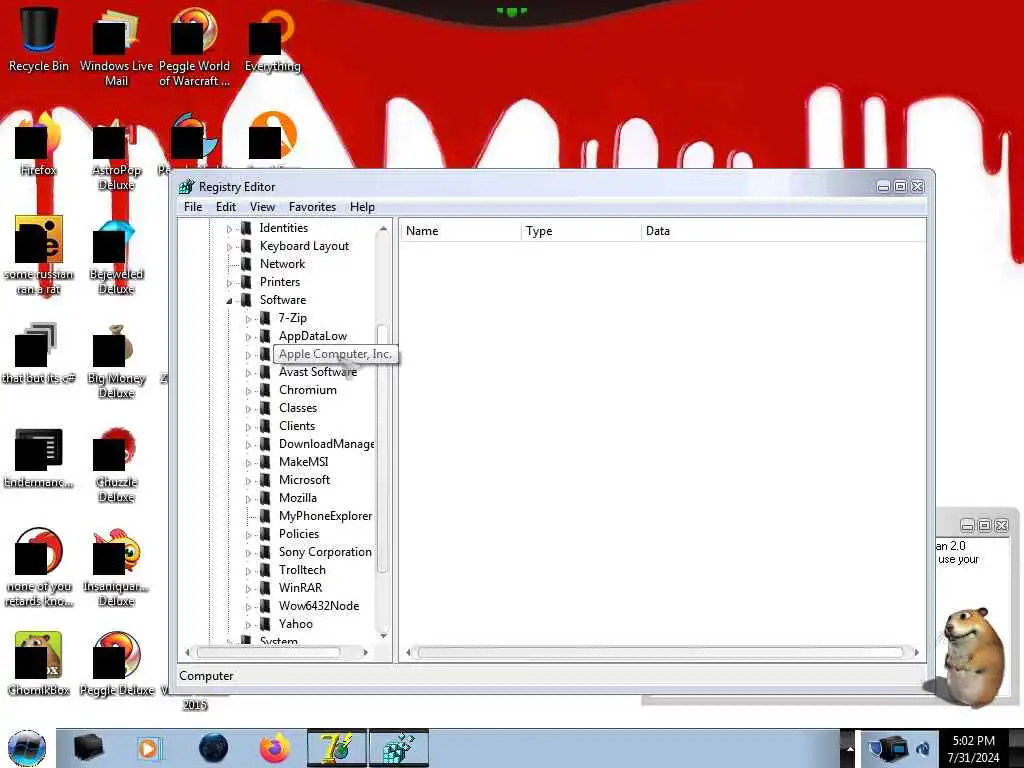Click the folder icon next to 7-Zip key
The height and width of the screenshot is (768, 1024).
(264, 318)
